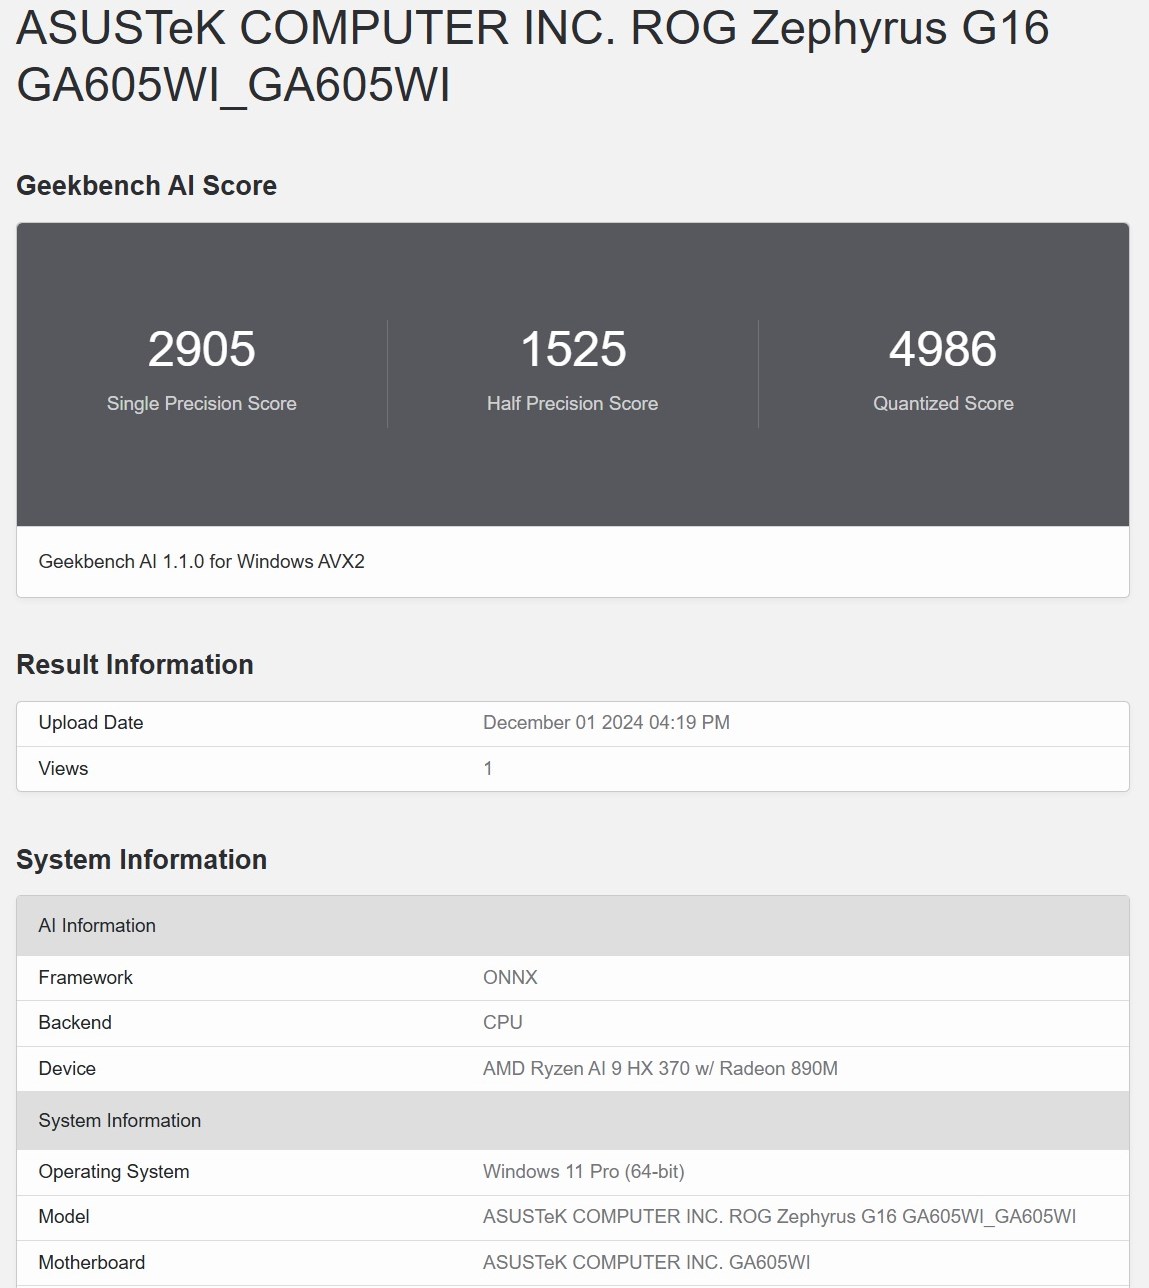Select AMD Ryzen AI 9 HX 370 device value
1149x1288 pixels.
click(660, 1068)
